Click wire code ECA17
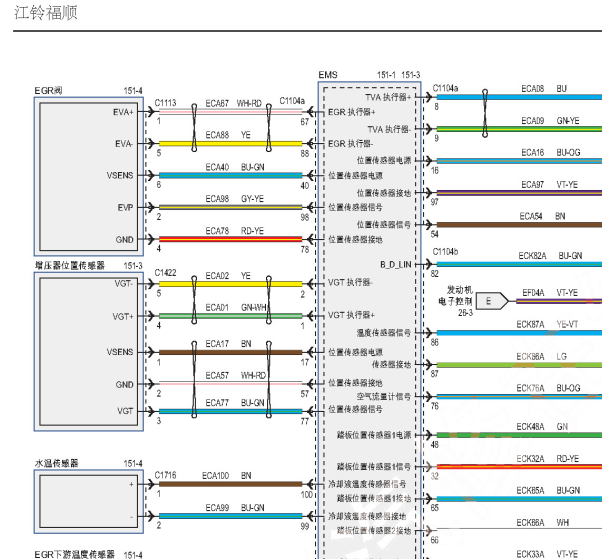Screen dimensions: 602x559 click(x=217, y=344)
